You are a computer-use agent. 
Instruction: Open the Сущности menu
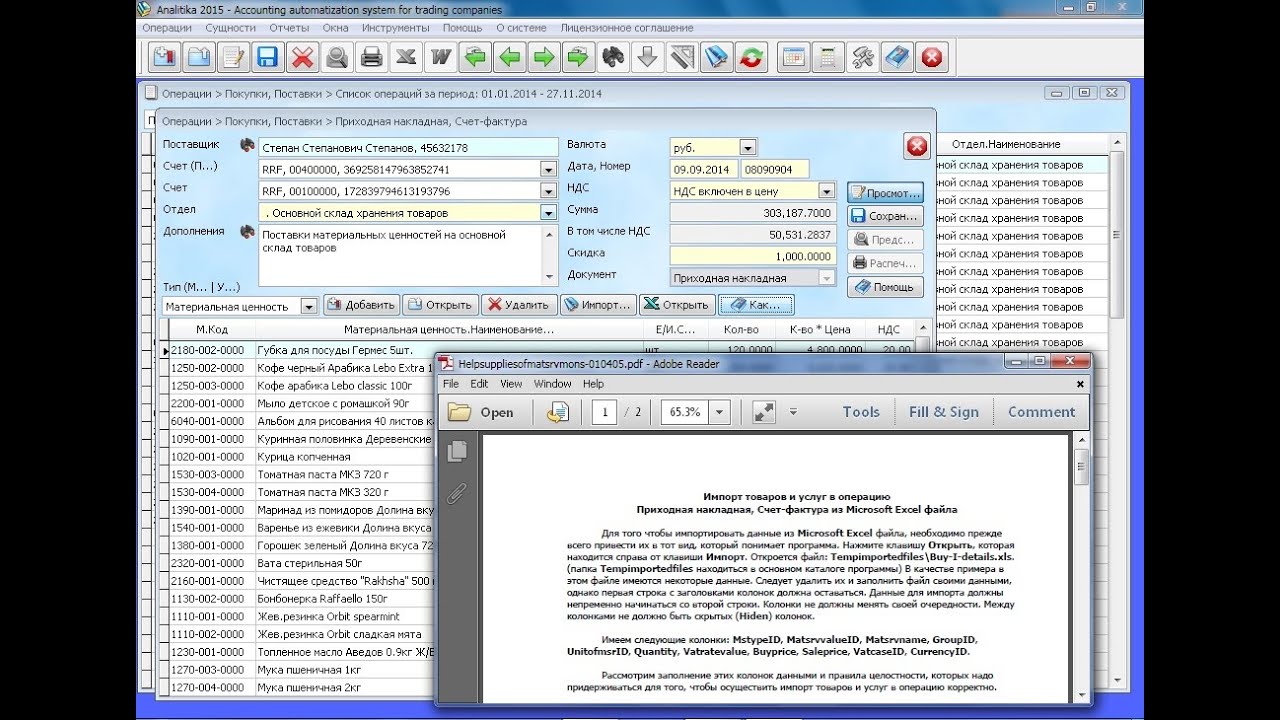pos(232,28)
